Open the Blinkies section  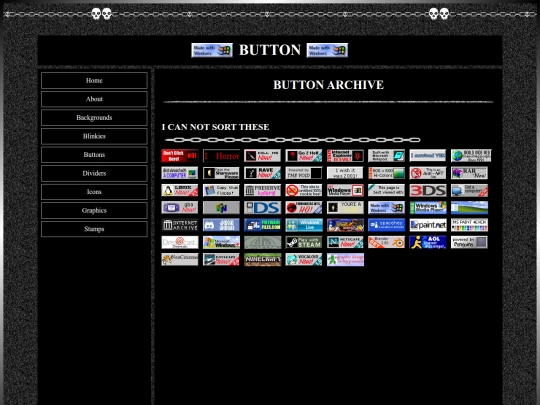(x=94, y=136)
